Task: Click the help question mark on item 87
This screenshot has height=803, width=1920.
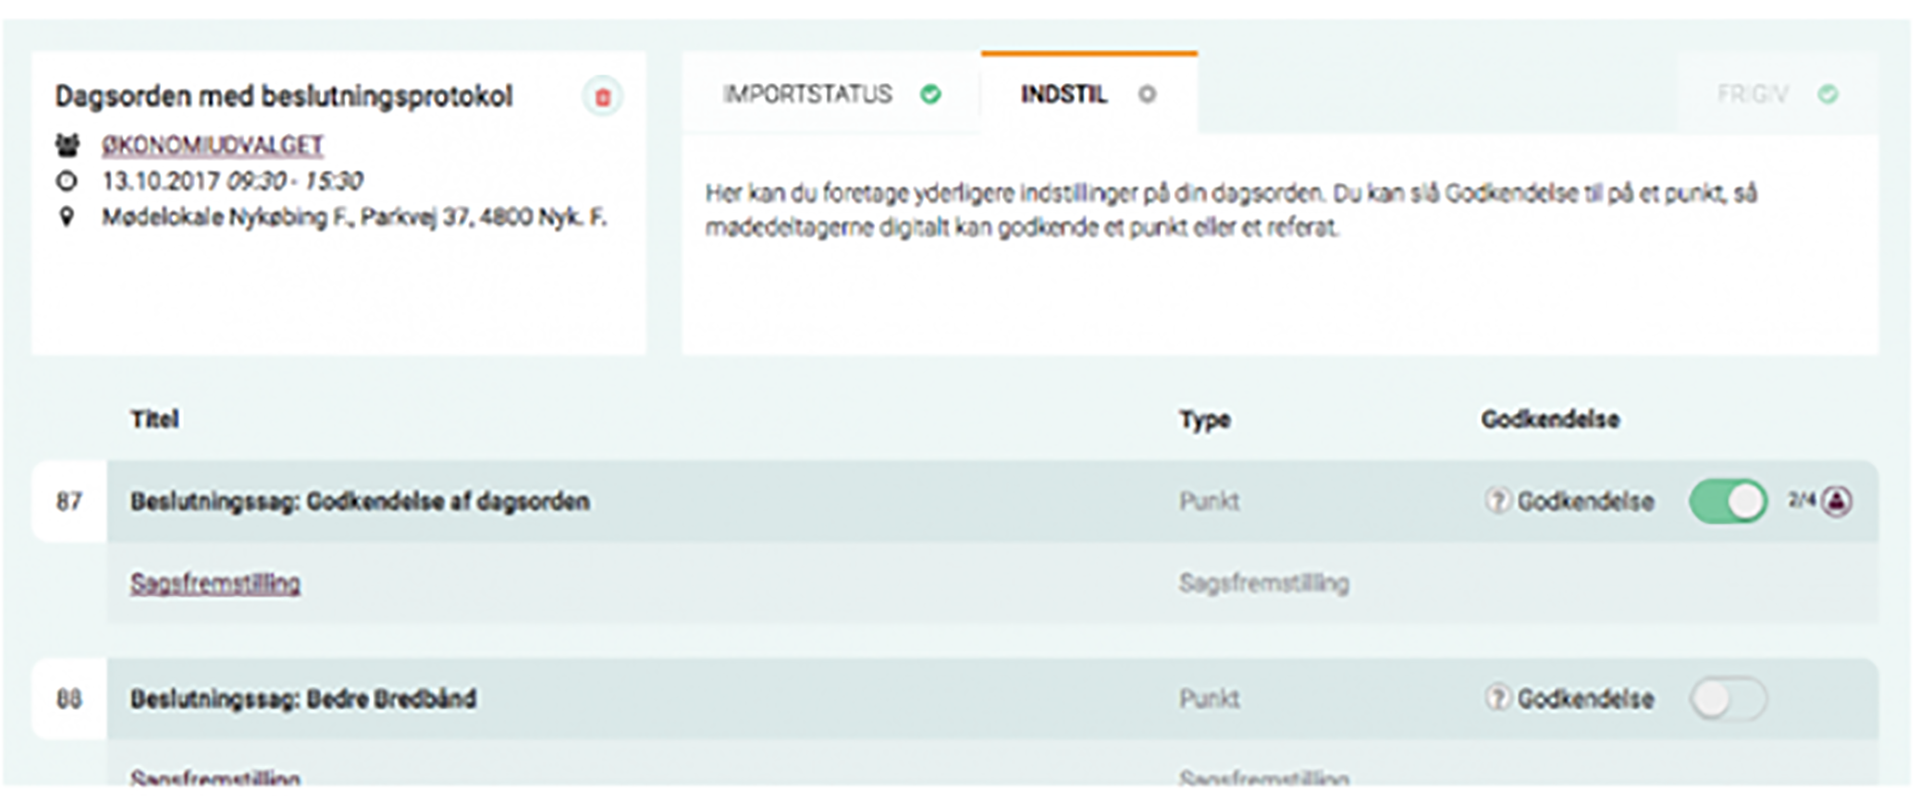Action: pos(1496,501)
